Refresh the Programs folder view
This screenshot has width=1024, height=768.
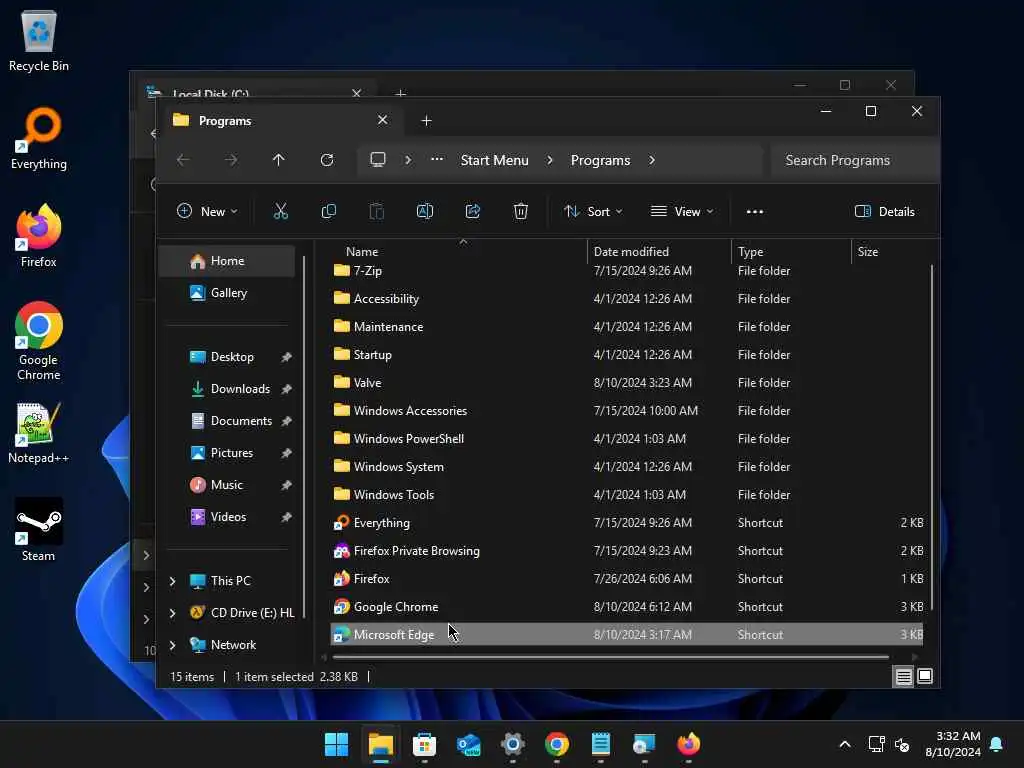pos(327,160)
